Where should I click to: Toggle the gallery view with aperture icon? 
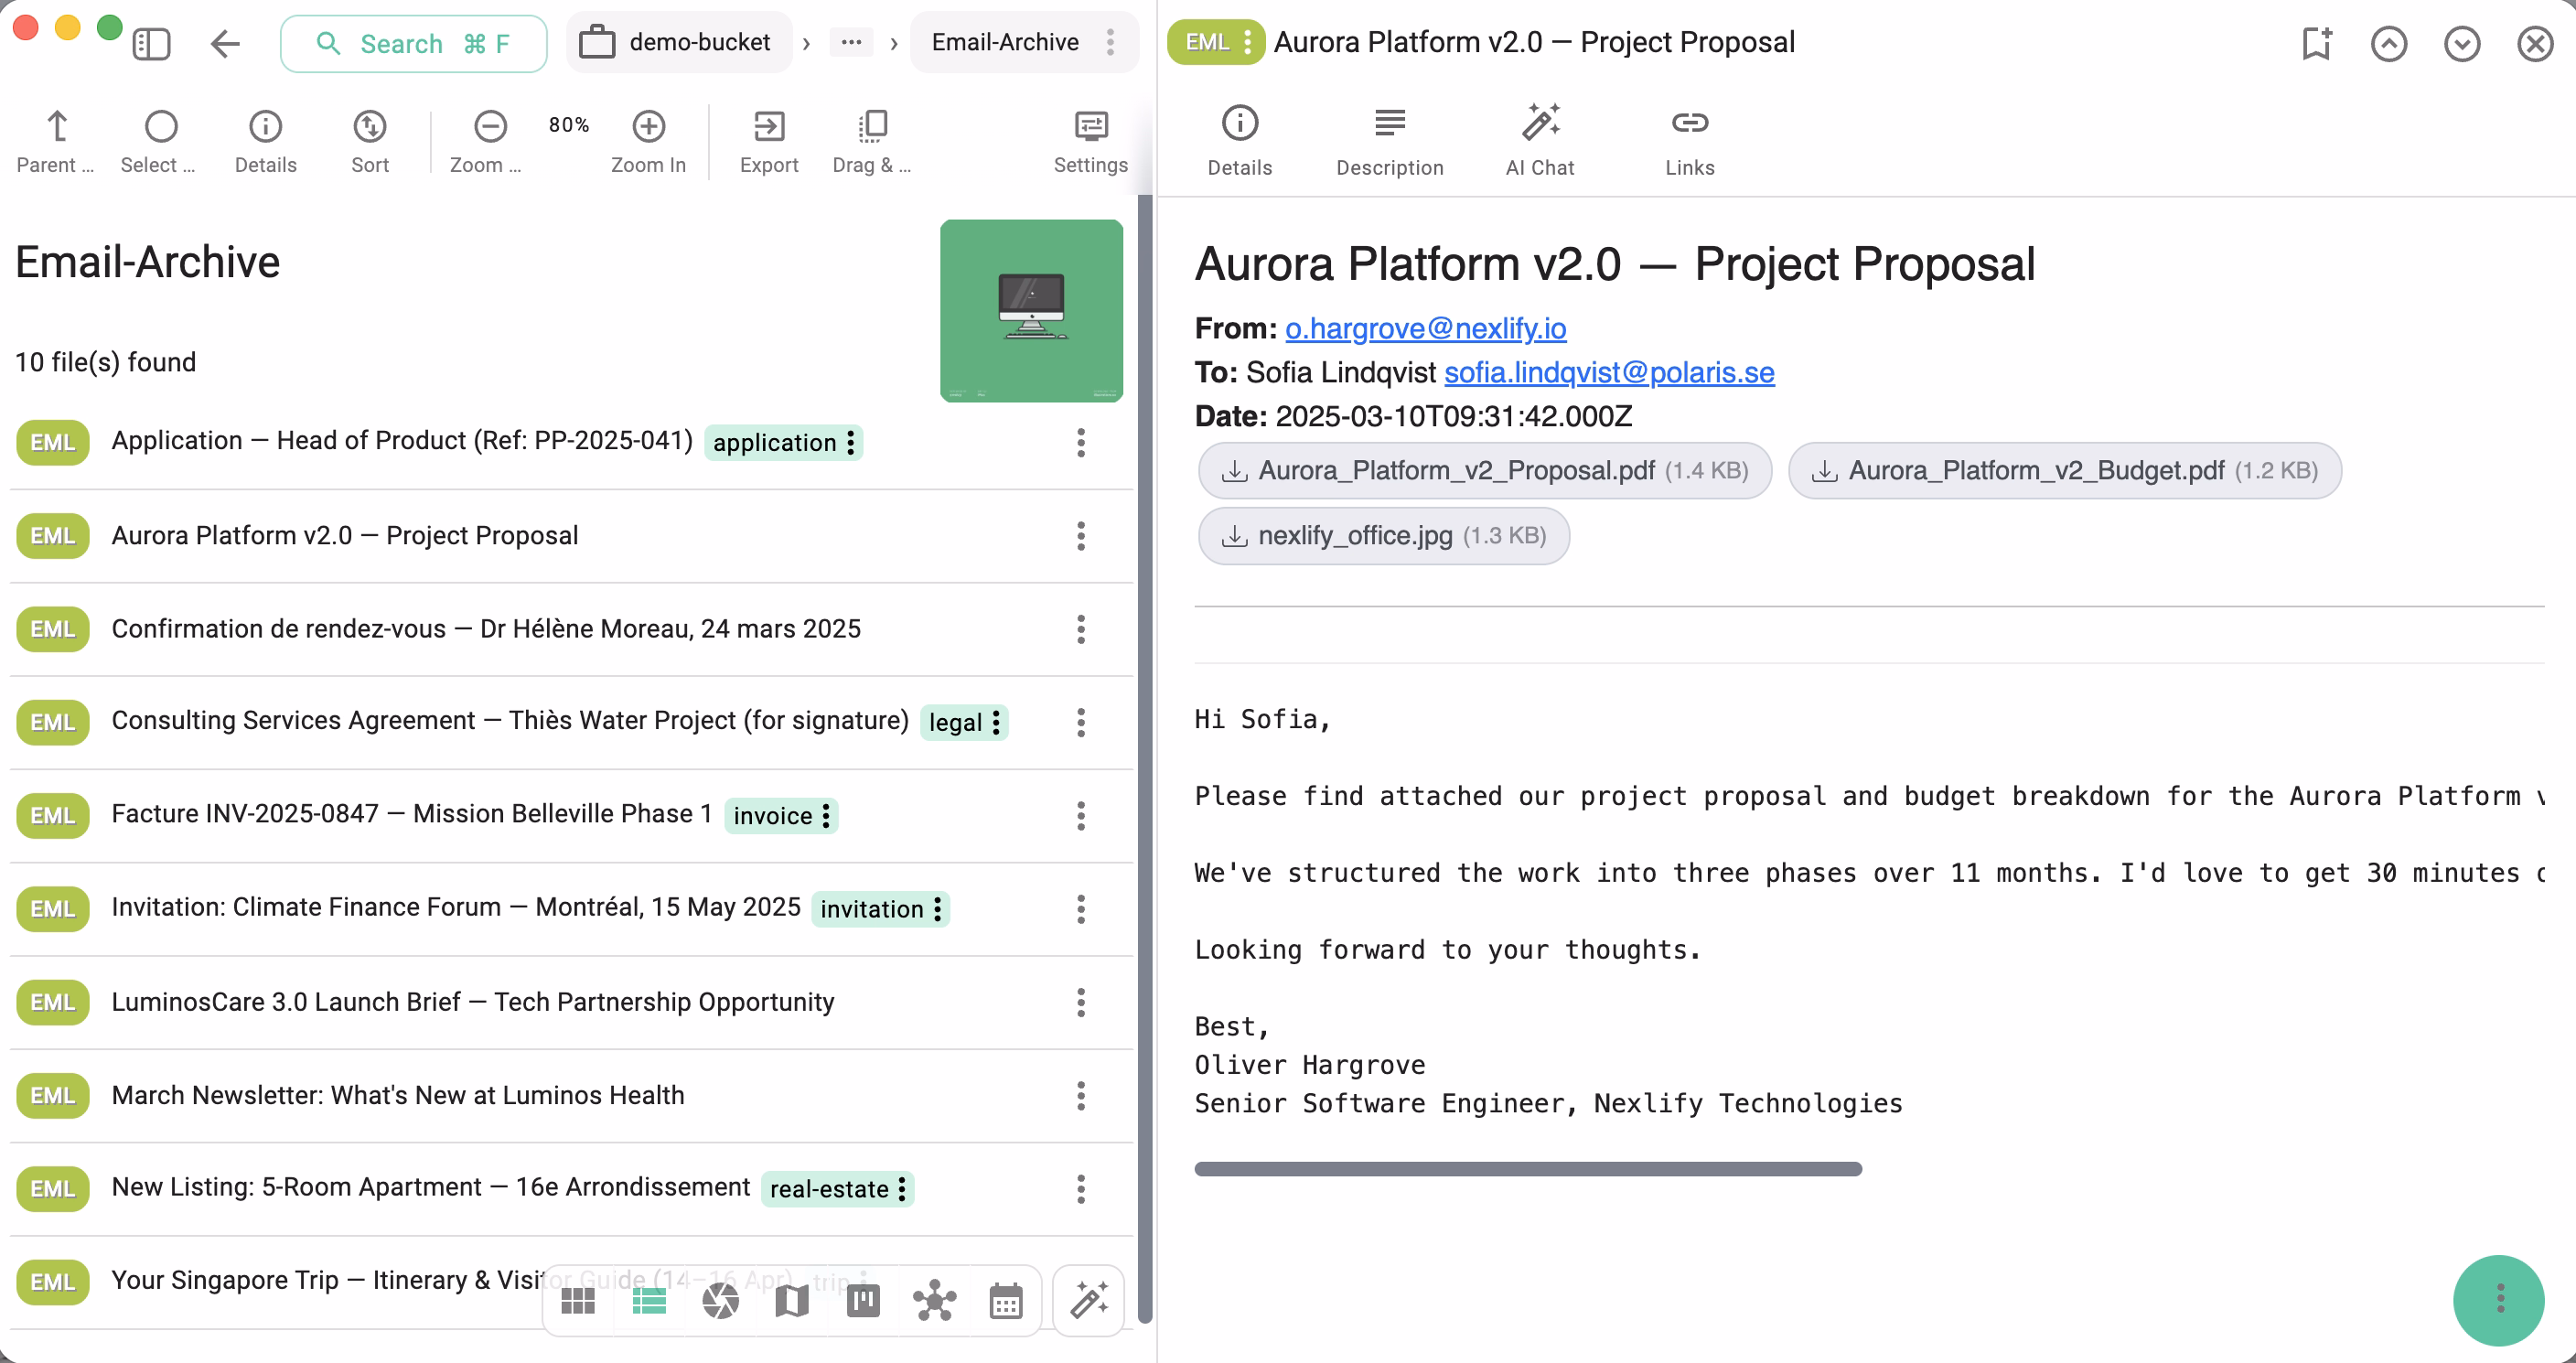(x=720, y=1300)
